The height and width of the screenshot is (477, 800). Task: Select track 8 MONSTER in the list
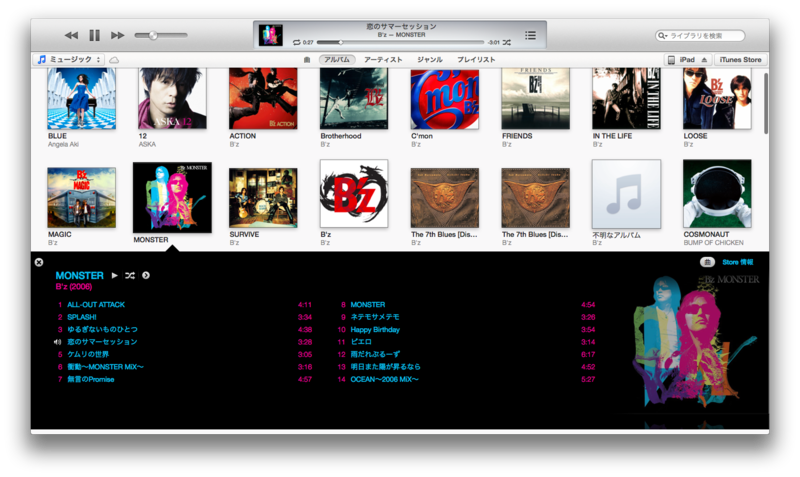point(367,305)
